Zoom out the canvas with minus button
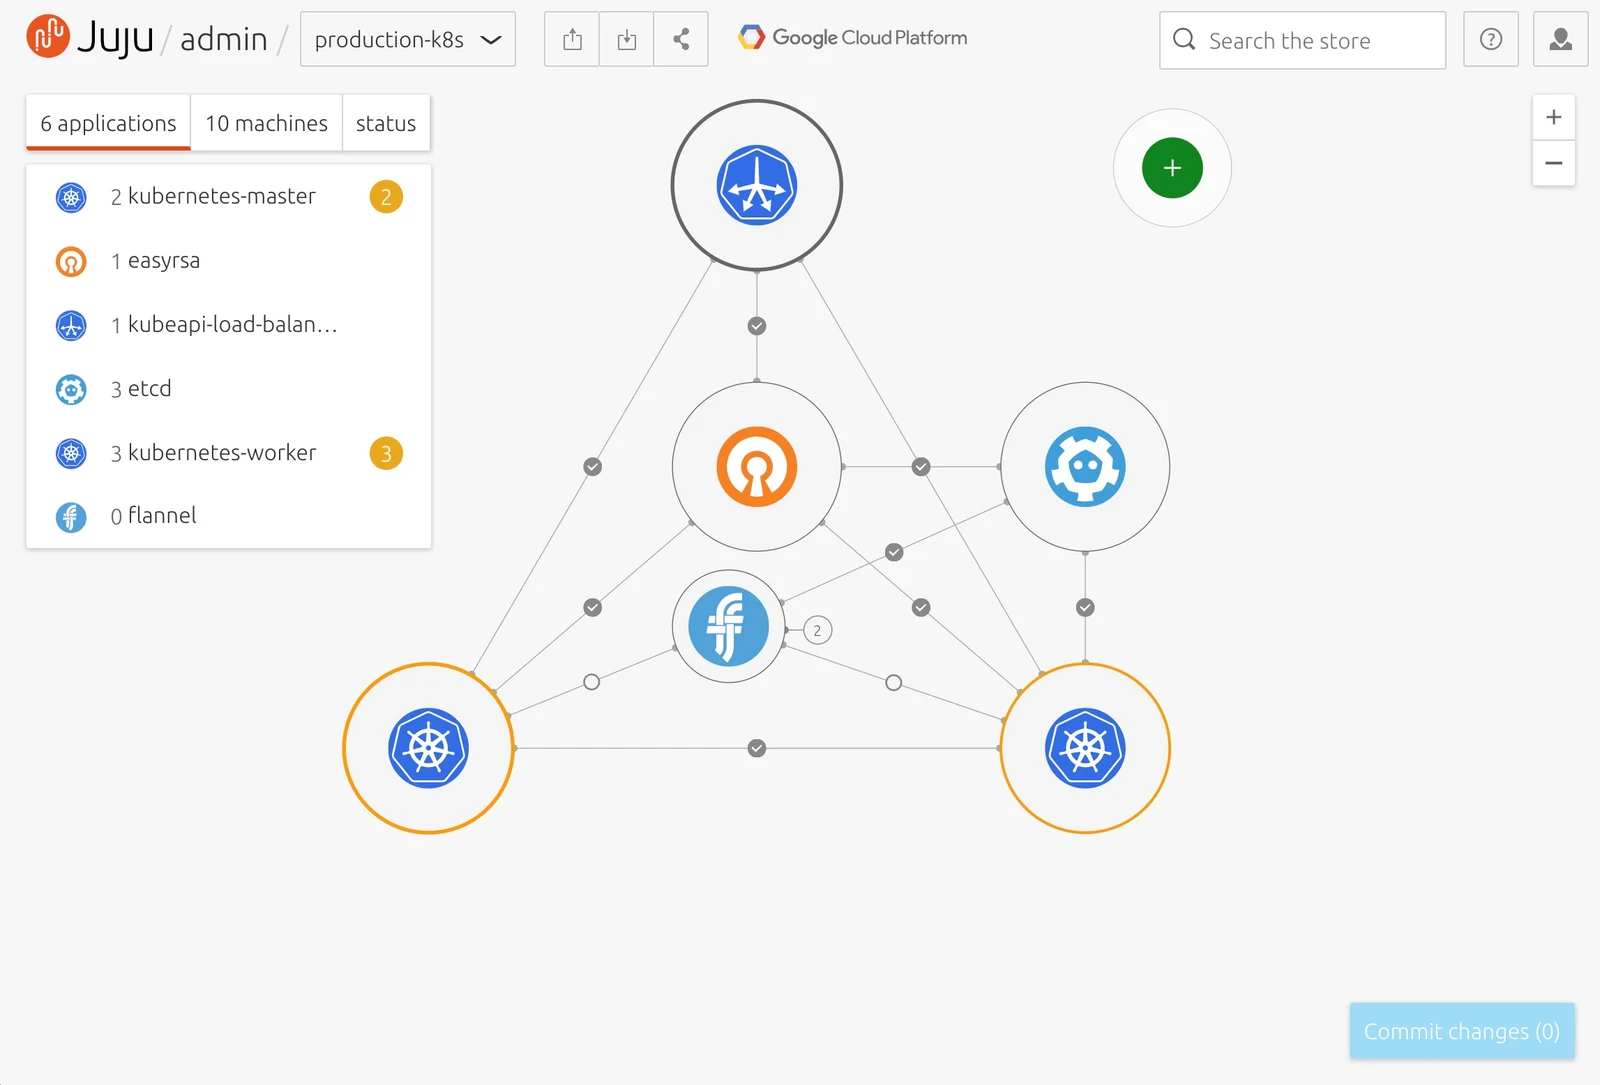Screen dimensions: 1600x1085 tap(1554, 163)
